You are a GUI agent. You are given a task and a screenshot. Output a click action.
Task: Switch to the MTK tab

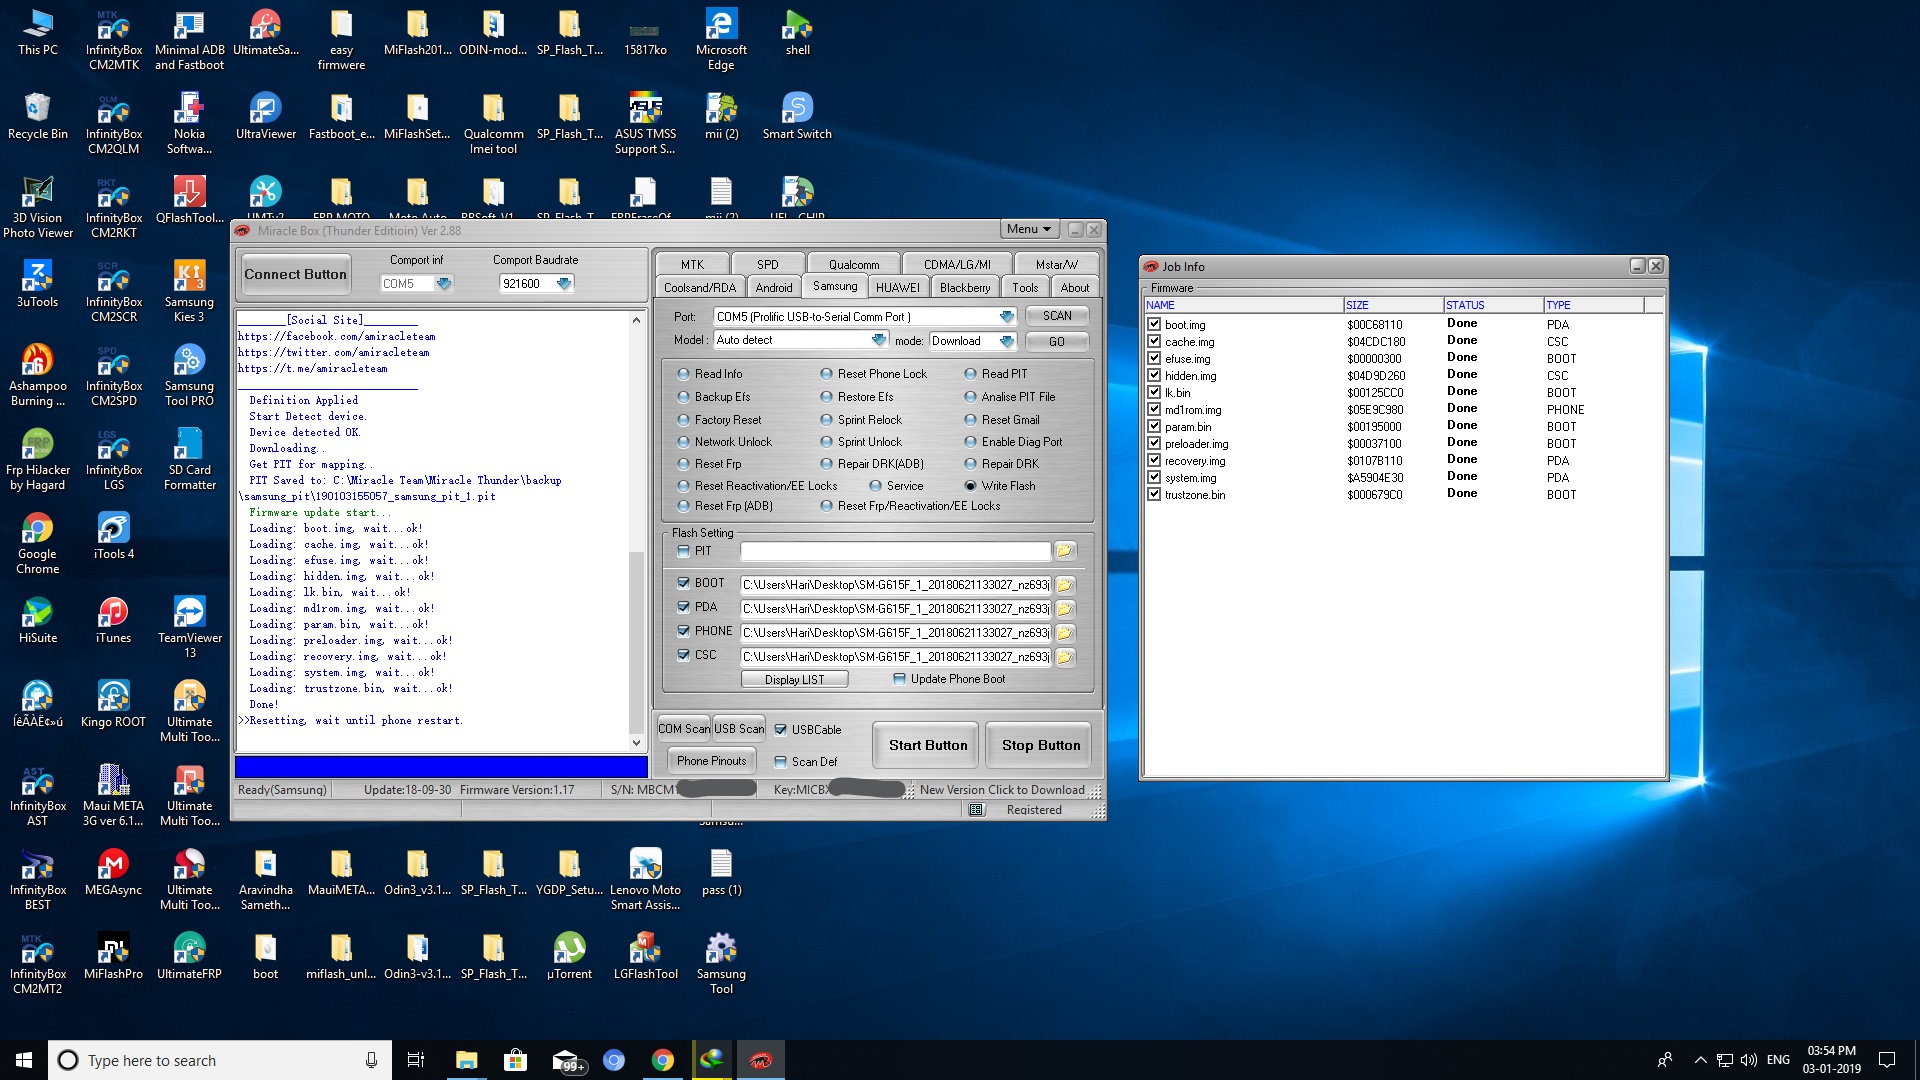coord(692,265)
